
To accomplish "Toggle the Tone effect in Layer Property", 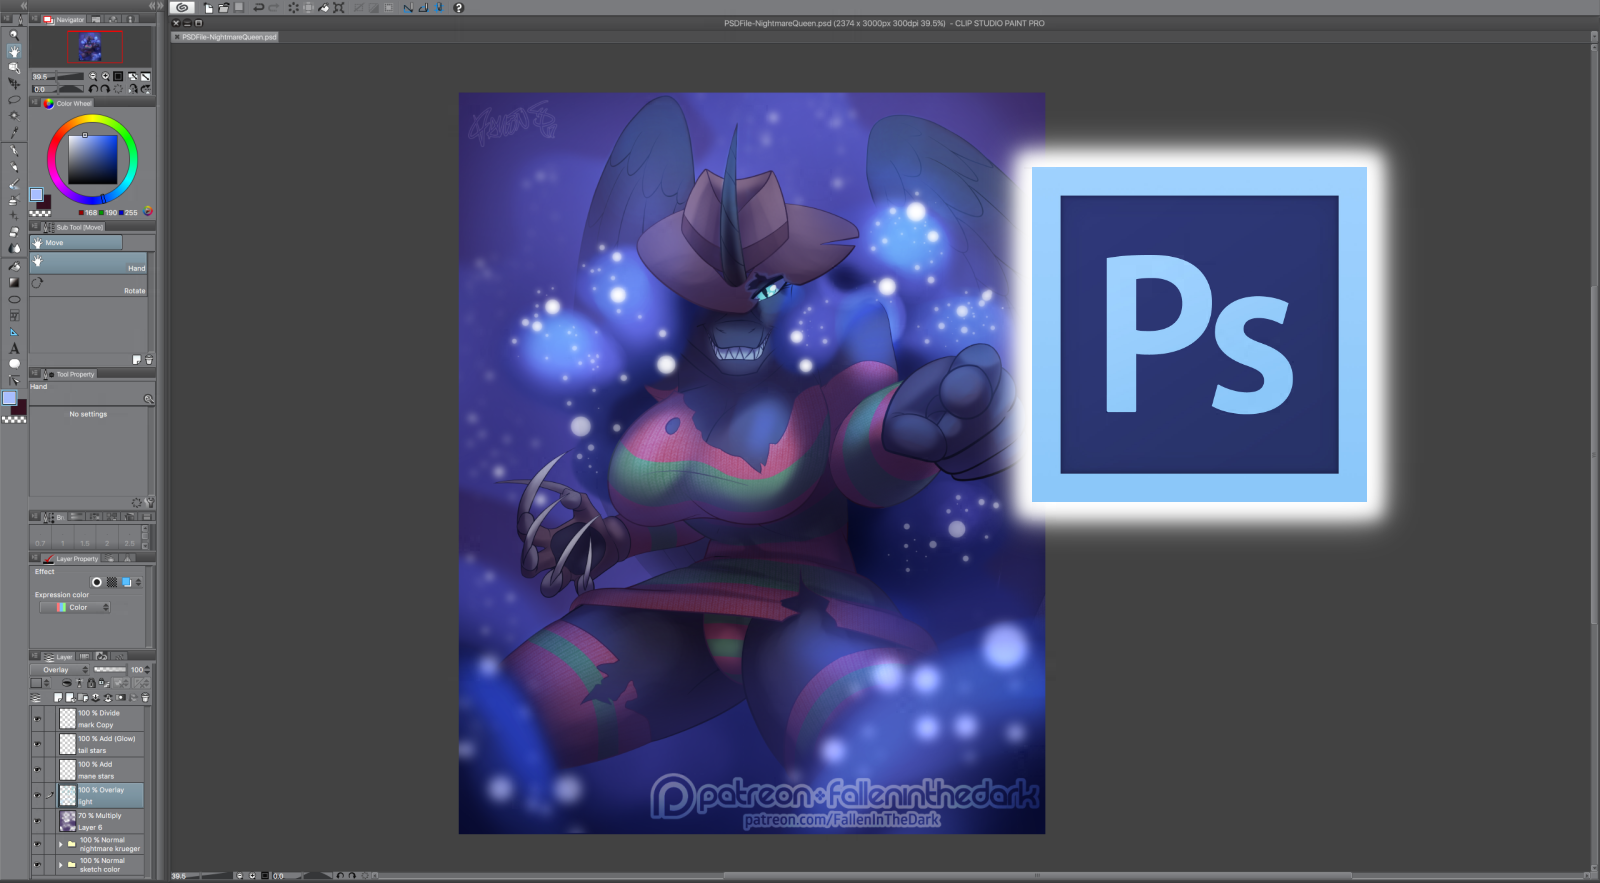I will [112, 582].
